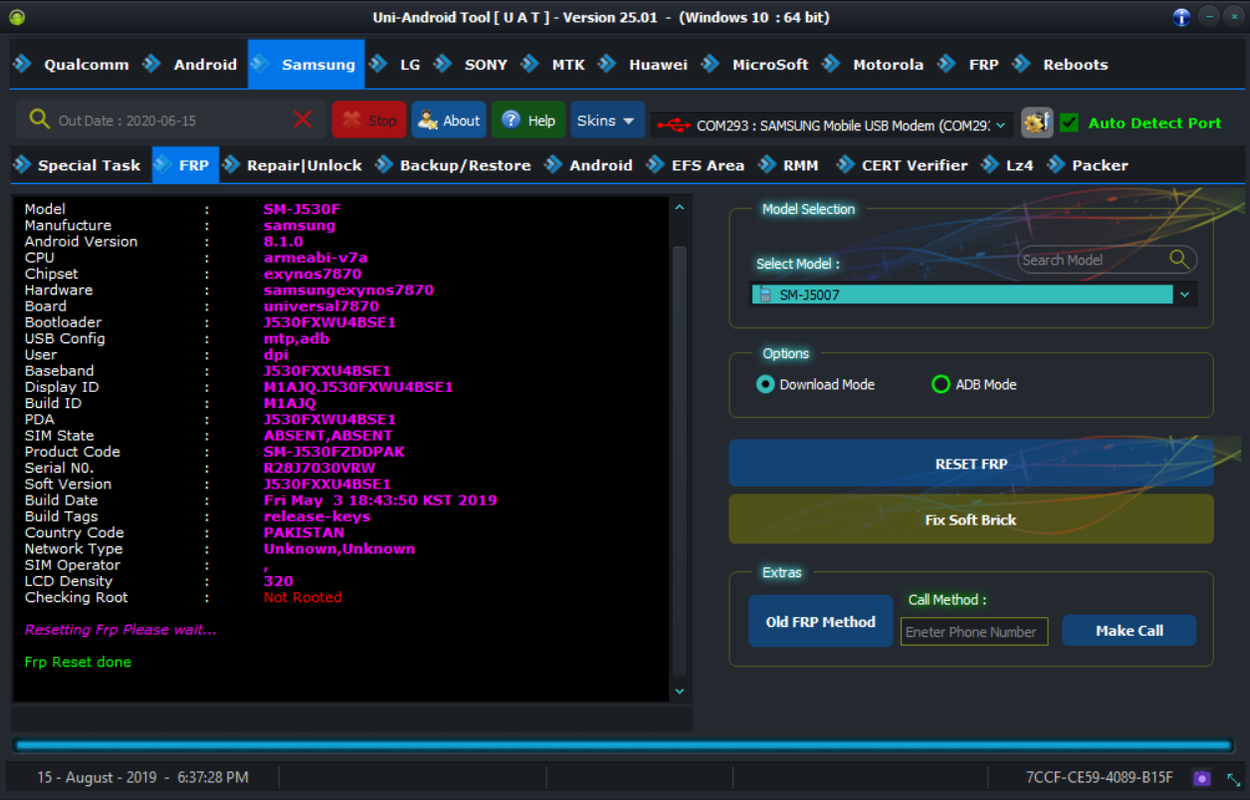This screenshot has height=800, width=1250.
Task: Open the Reboots tab
Action: [x=1061, y=64]
